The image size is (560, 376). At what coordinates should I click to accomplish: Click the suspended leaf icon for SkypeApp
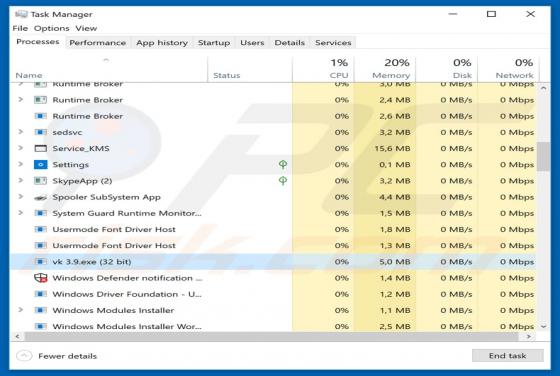click(x=282, y=181)
